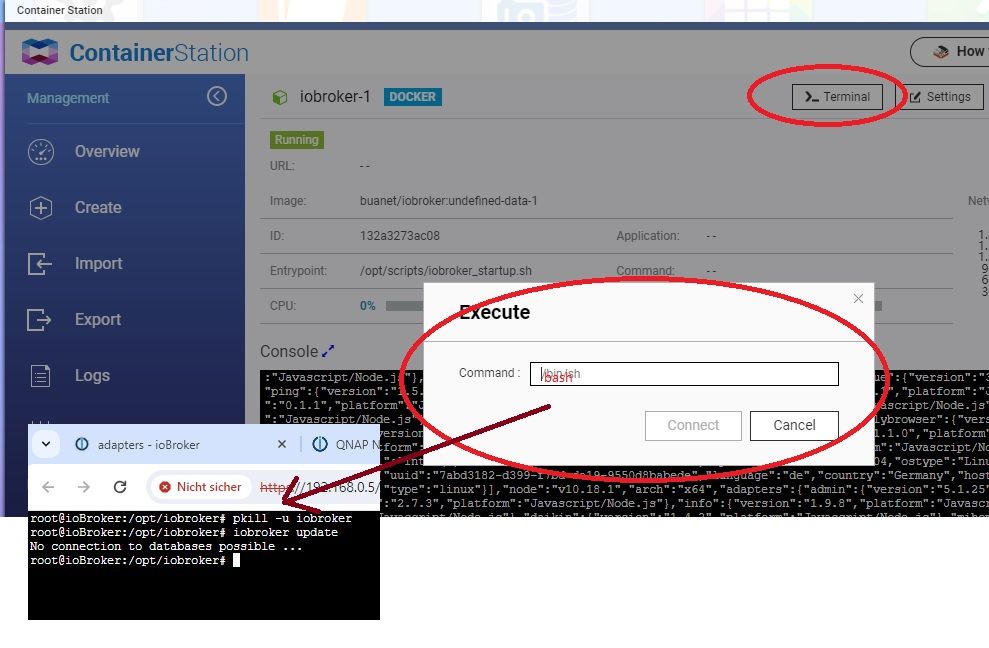This screenshot has height=648, width=989.
Task: Click the browser address bar URL
Action: tap(319, 487)
